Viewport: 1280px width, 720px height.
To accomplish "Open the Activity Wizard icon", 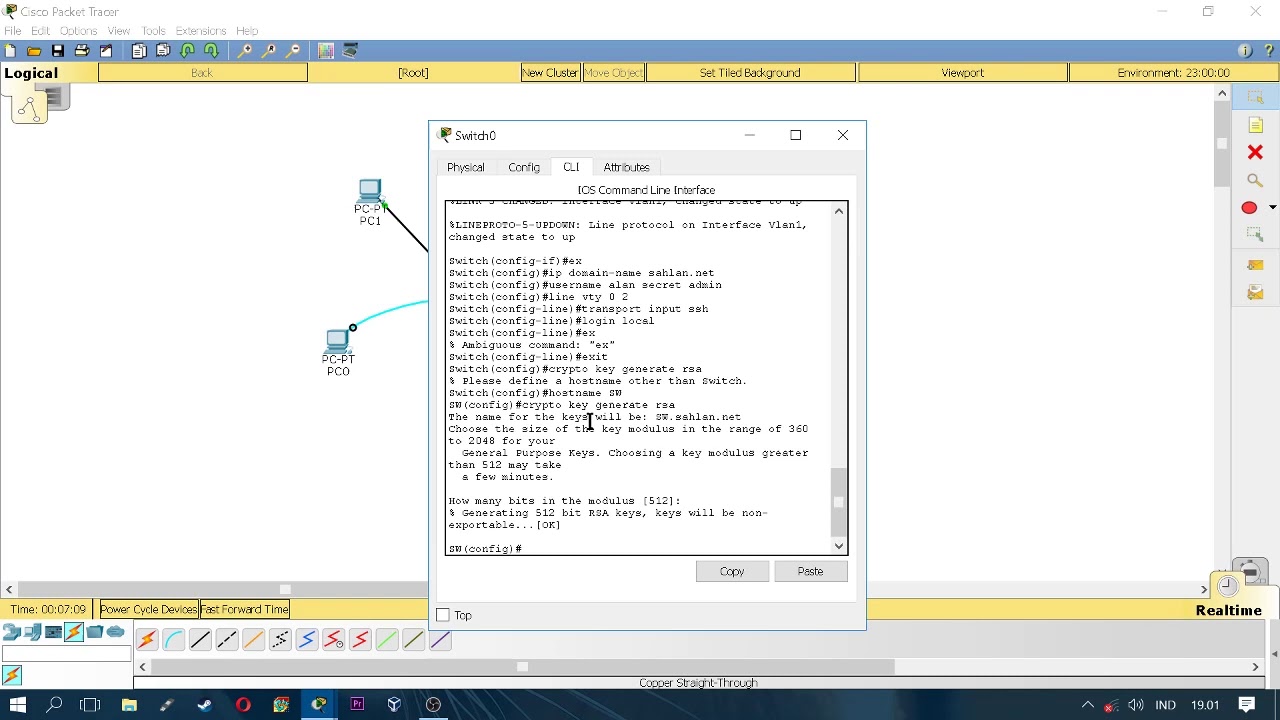I will (x=106, y=51).
